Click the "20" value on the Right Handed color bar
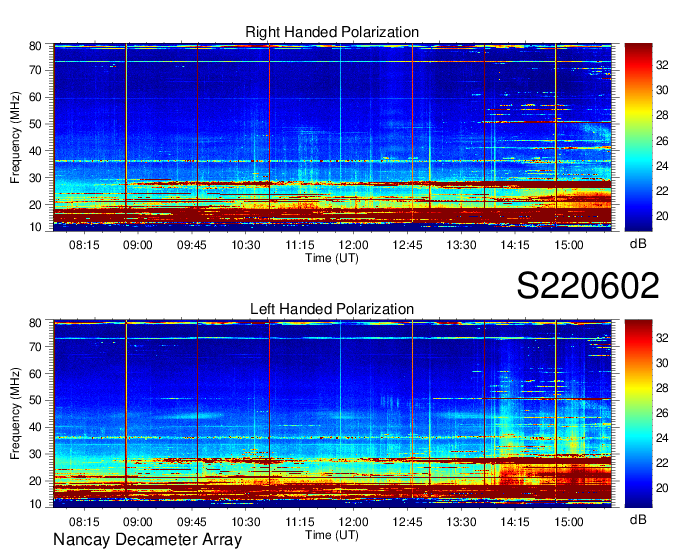Screen dimensions: 680x552 click(662, 216)
